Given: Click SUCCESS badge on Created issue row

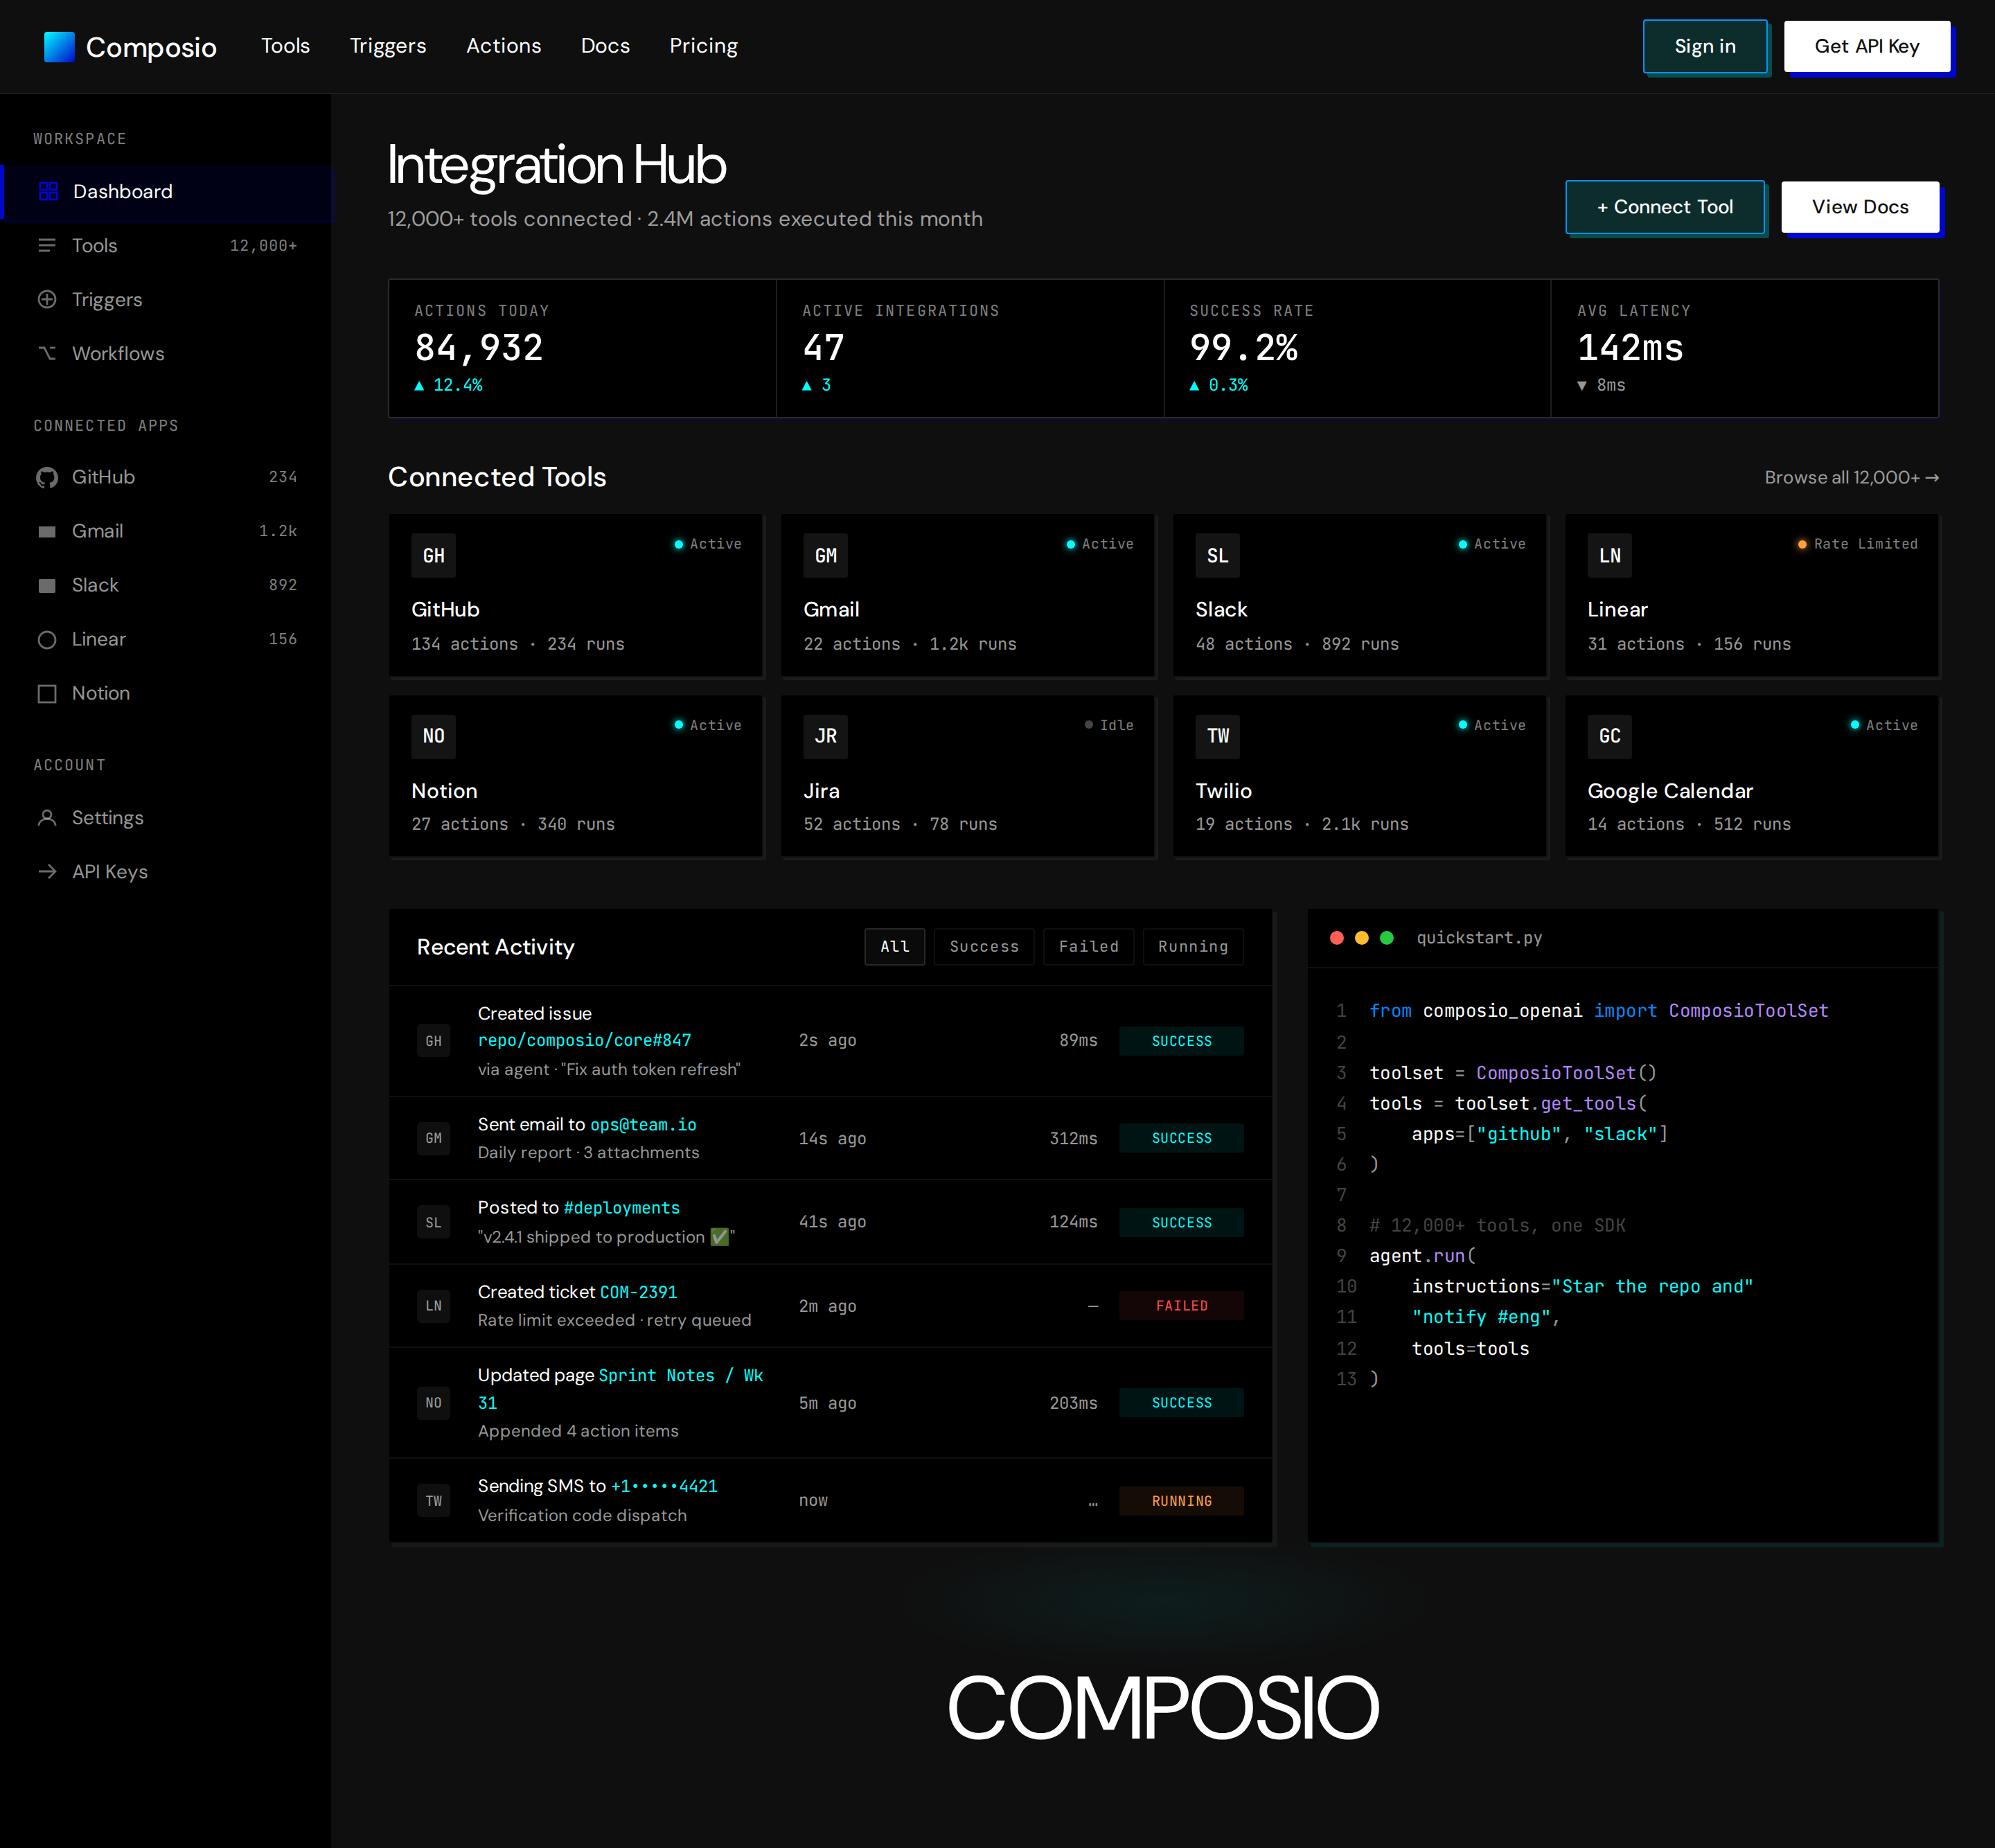Looking at the screenshot, I should [x=1181, y=1041].
